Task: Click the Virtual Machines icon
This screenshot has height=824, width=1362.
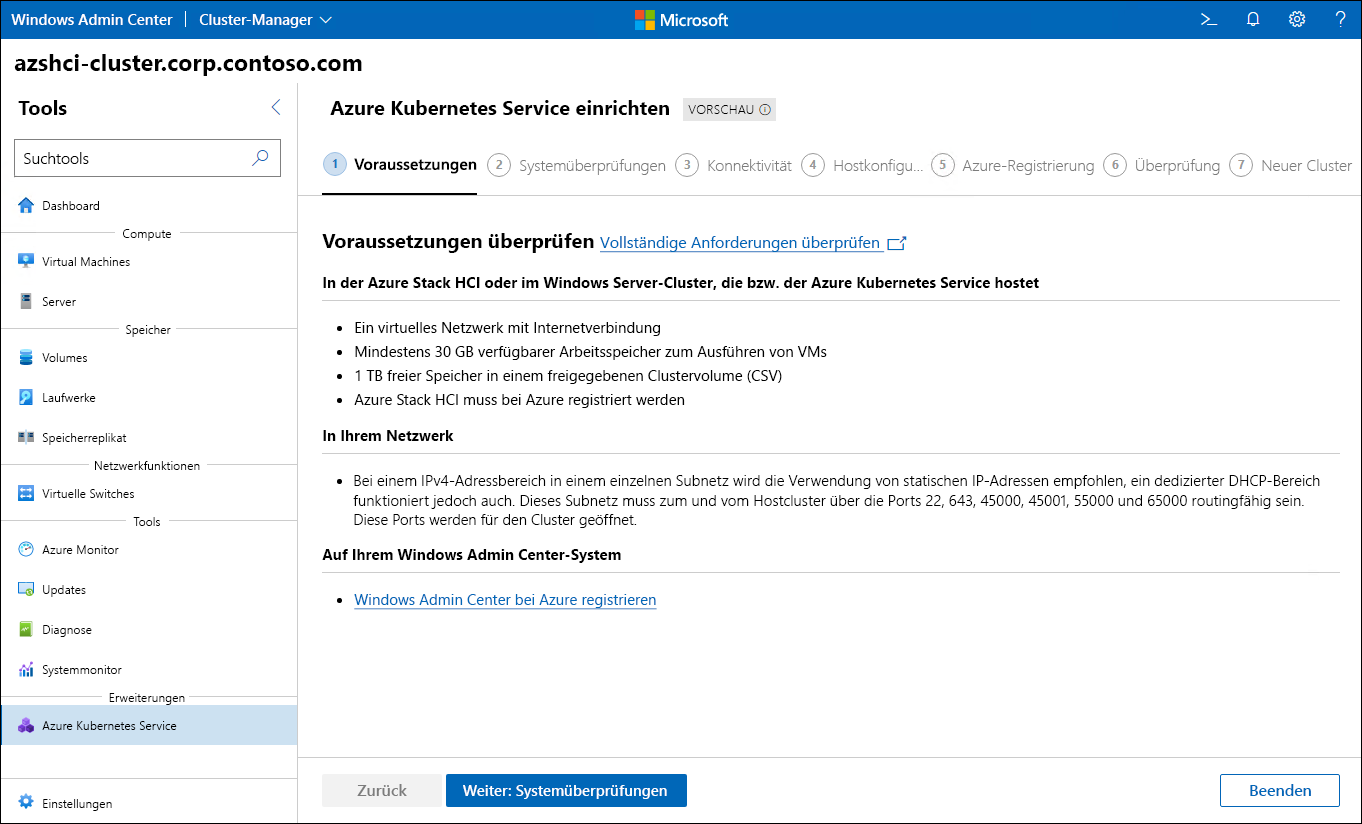Action: pos(26,262)
